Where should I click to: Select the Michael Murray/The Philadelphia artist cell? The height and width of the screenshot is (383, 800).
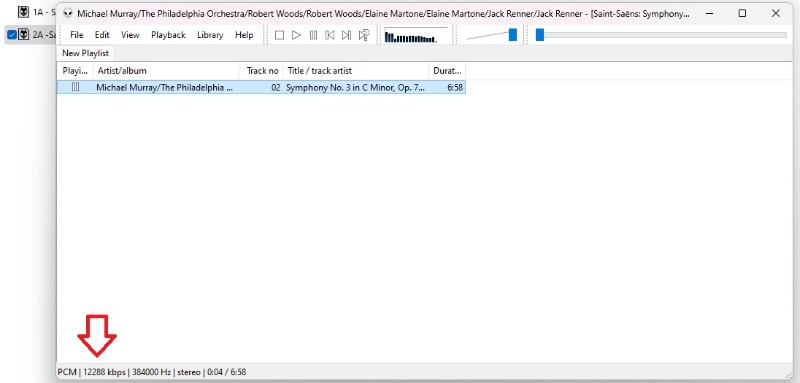point(164,88)
